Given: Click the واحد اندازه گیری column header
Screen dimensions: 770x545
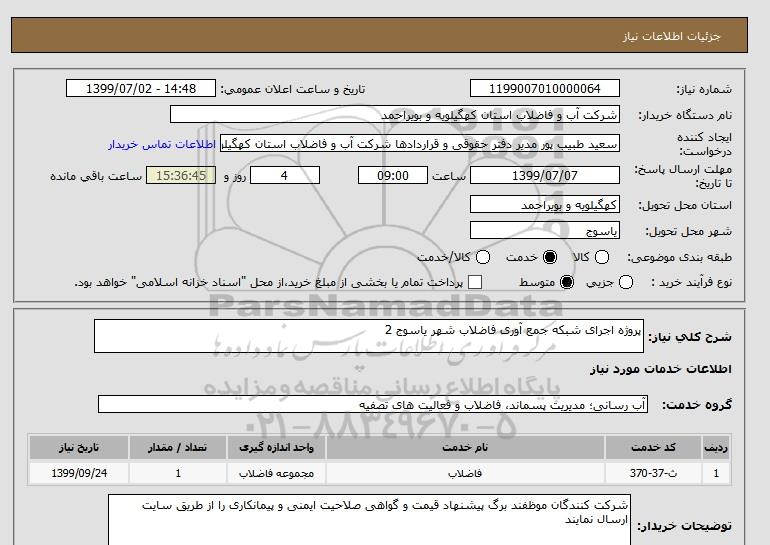Looking at the screenshot, I should 276,447.
